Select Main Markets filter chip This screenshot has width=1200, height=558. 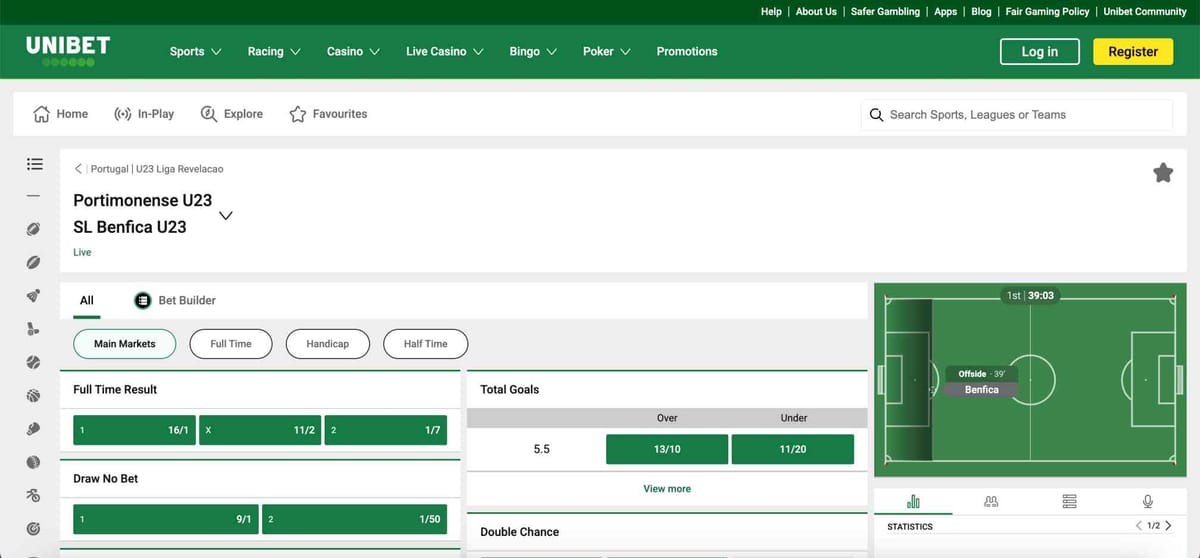point(125,344)
